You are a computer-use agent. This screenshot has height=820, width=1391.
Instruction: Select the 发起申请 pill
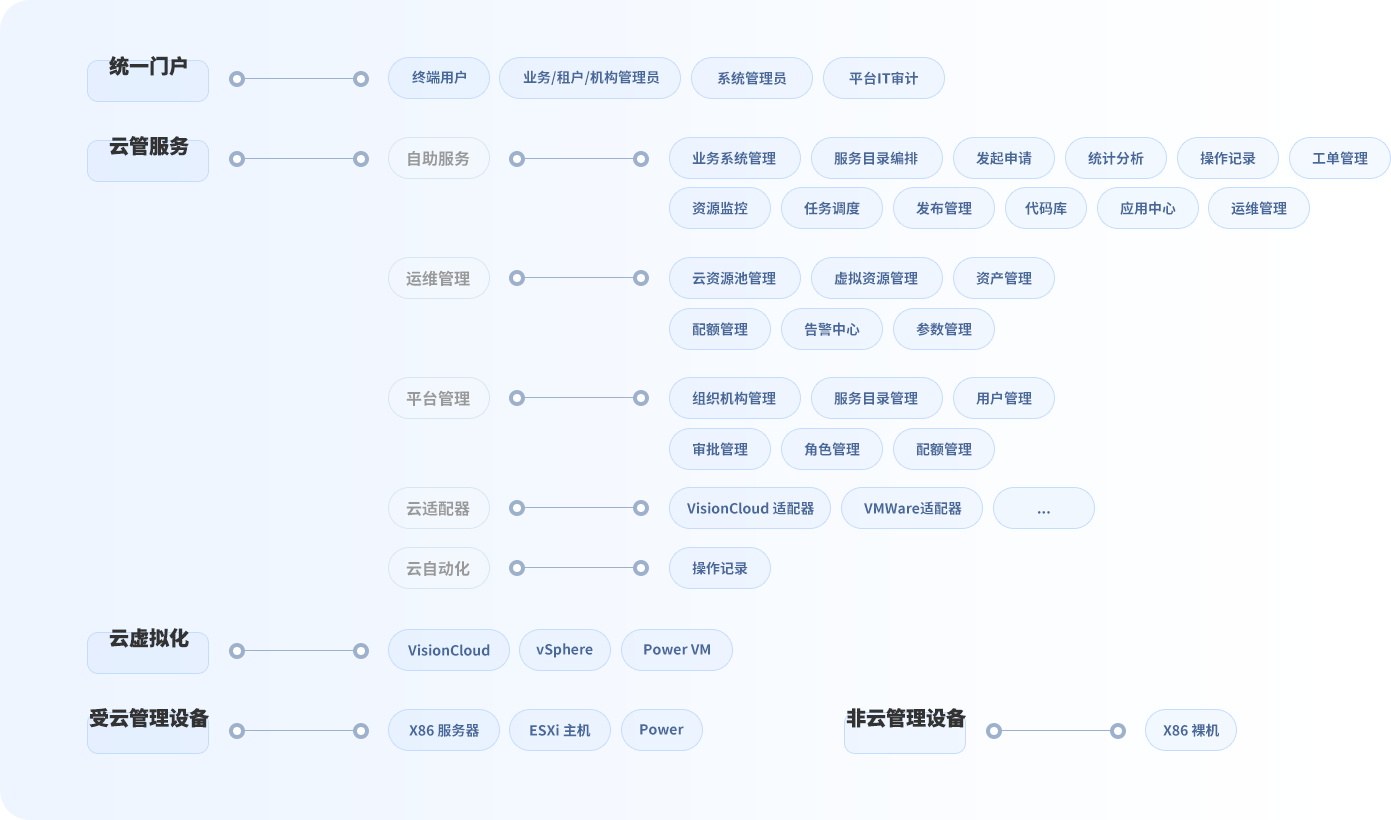click(1003, 158)
